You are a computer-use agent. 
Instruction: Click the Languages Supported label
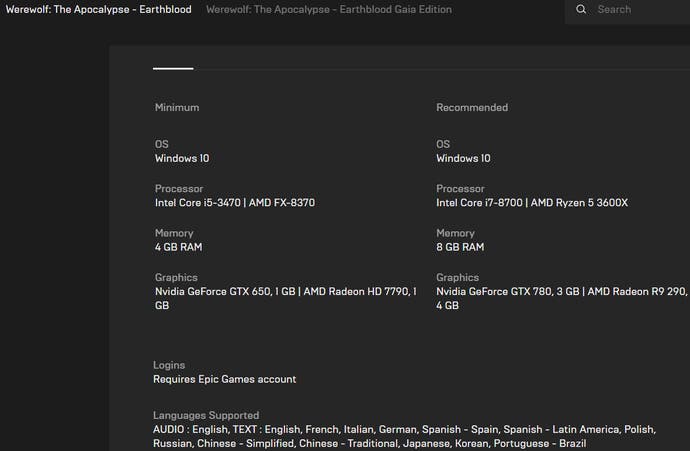206,415
